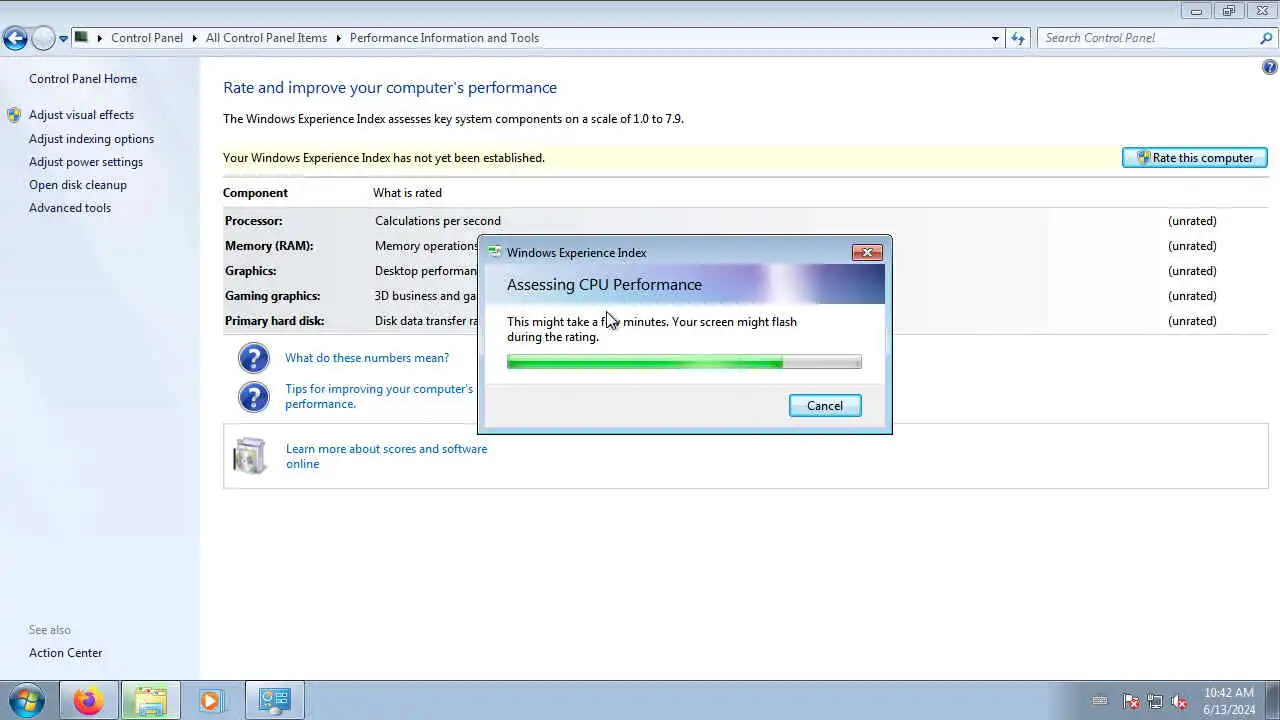Click Rate this computer button
1280x720 pixels.
1195,158
